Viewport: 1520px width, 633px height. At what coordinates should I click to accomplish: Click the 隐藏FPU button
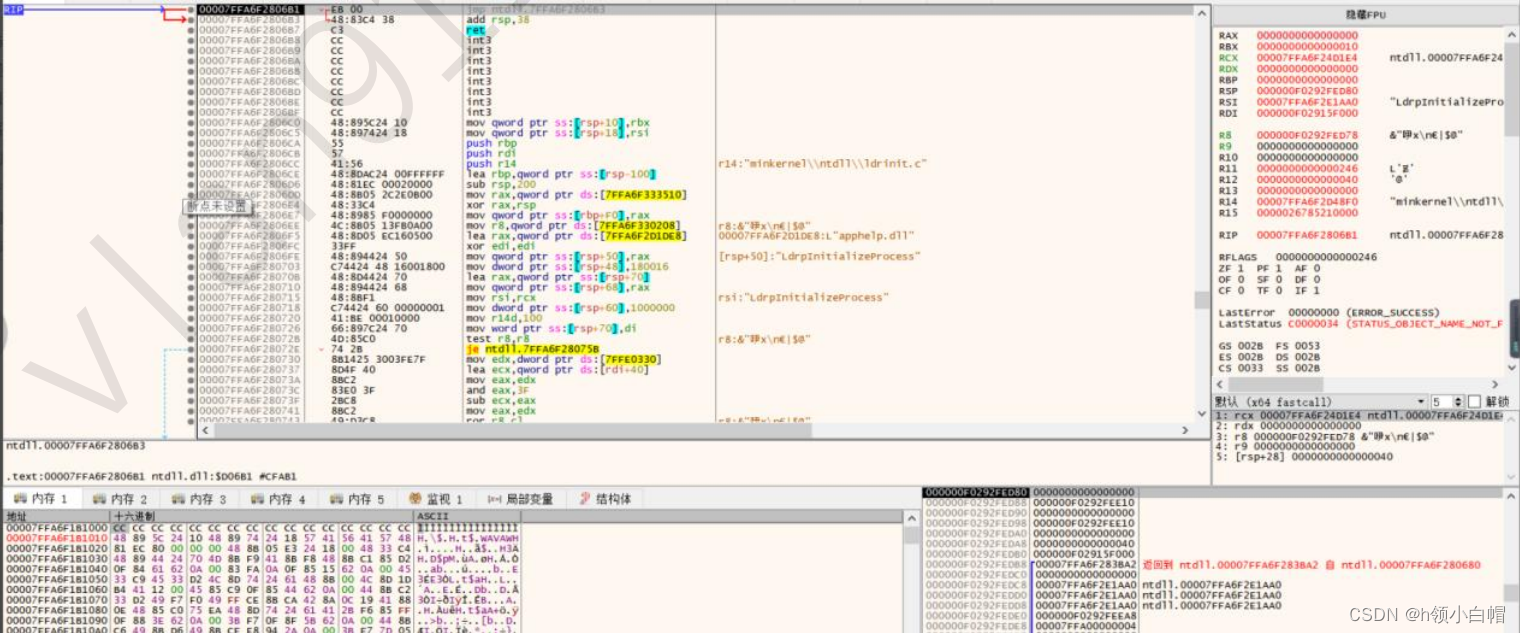tap(1364, 16)
